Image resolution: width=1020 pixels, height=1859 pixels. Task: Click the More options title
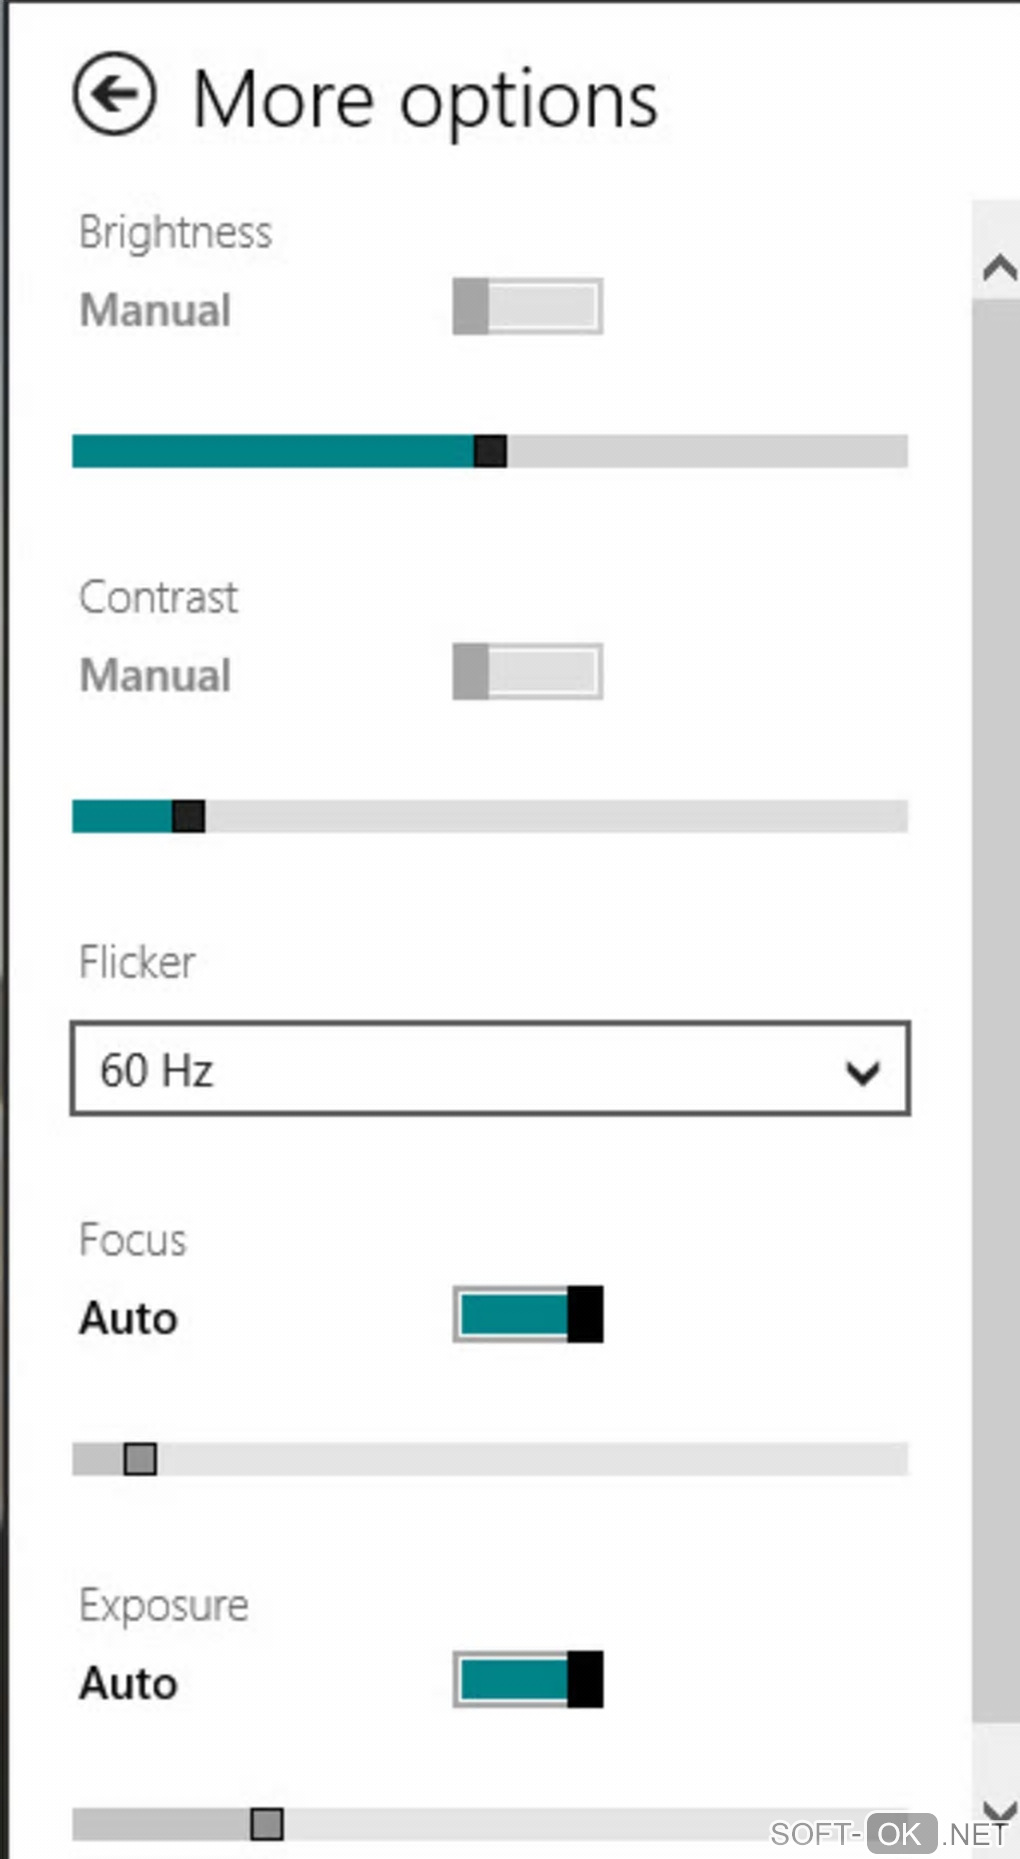pyautogui.click(x=425, y=99)
